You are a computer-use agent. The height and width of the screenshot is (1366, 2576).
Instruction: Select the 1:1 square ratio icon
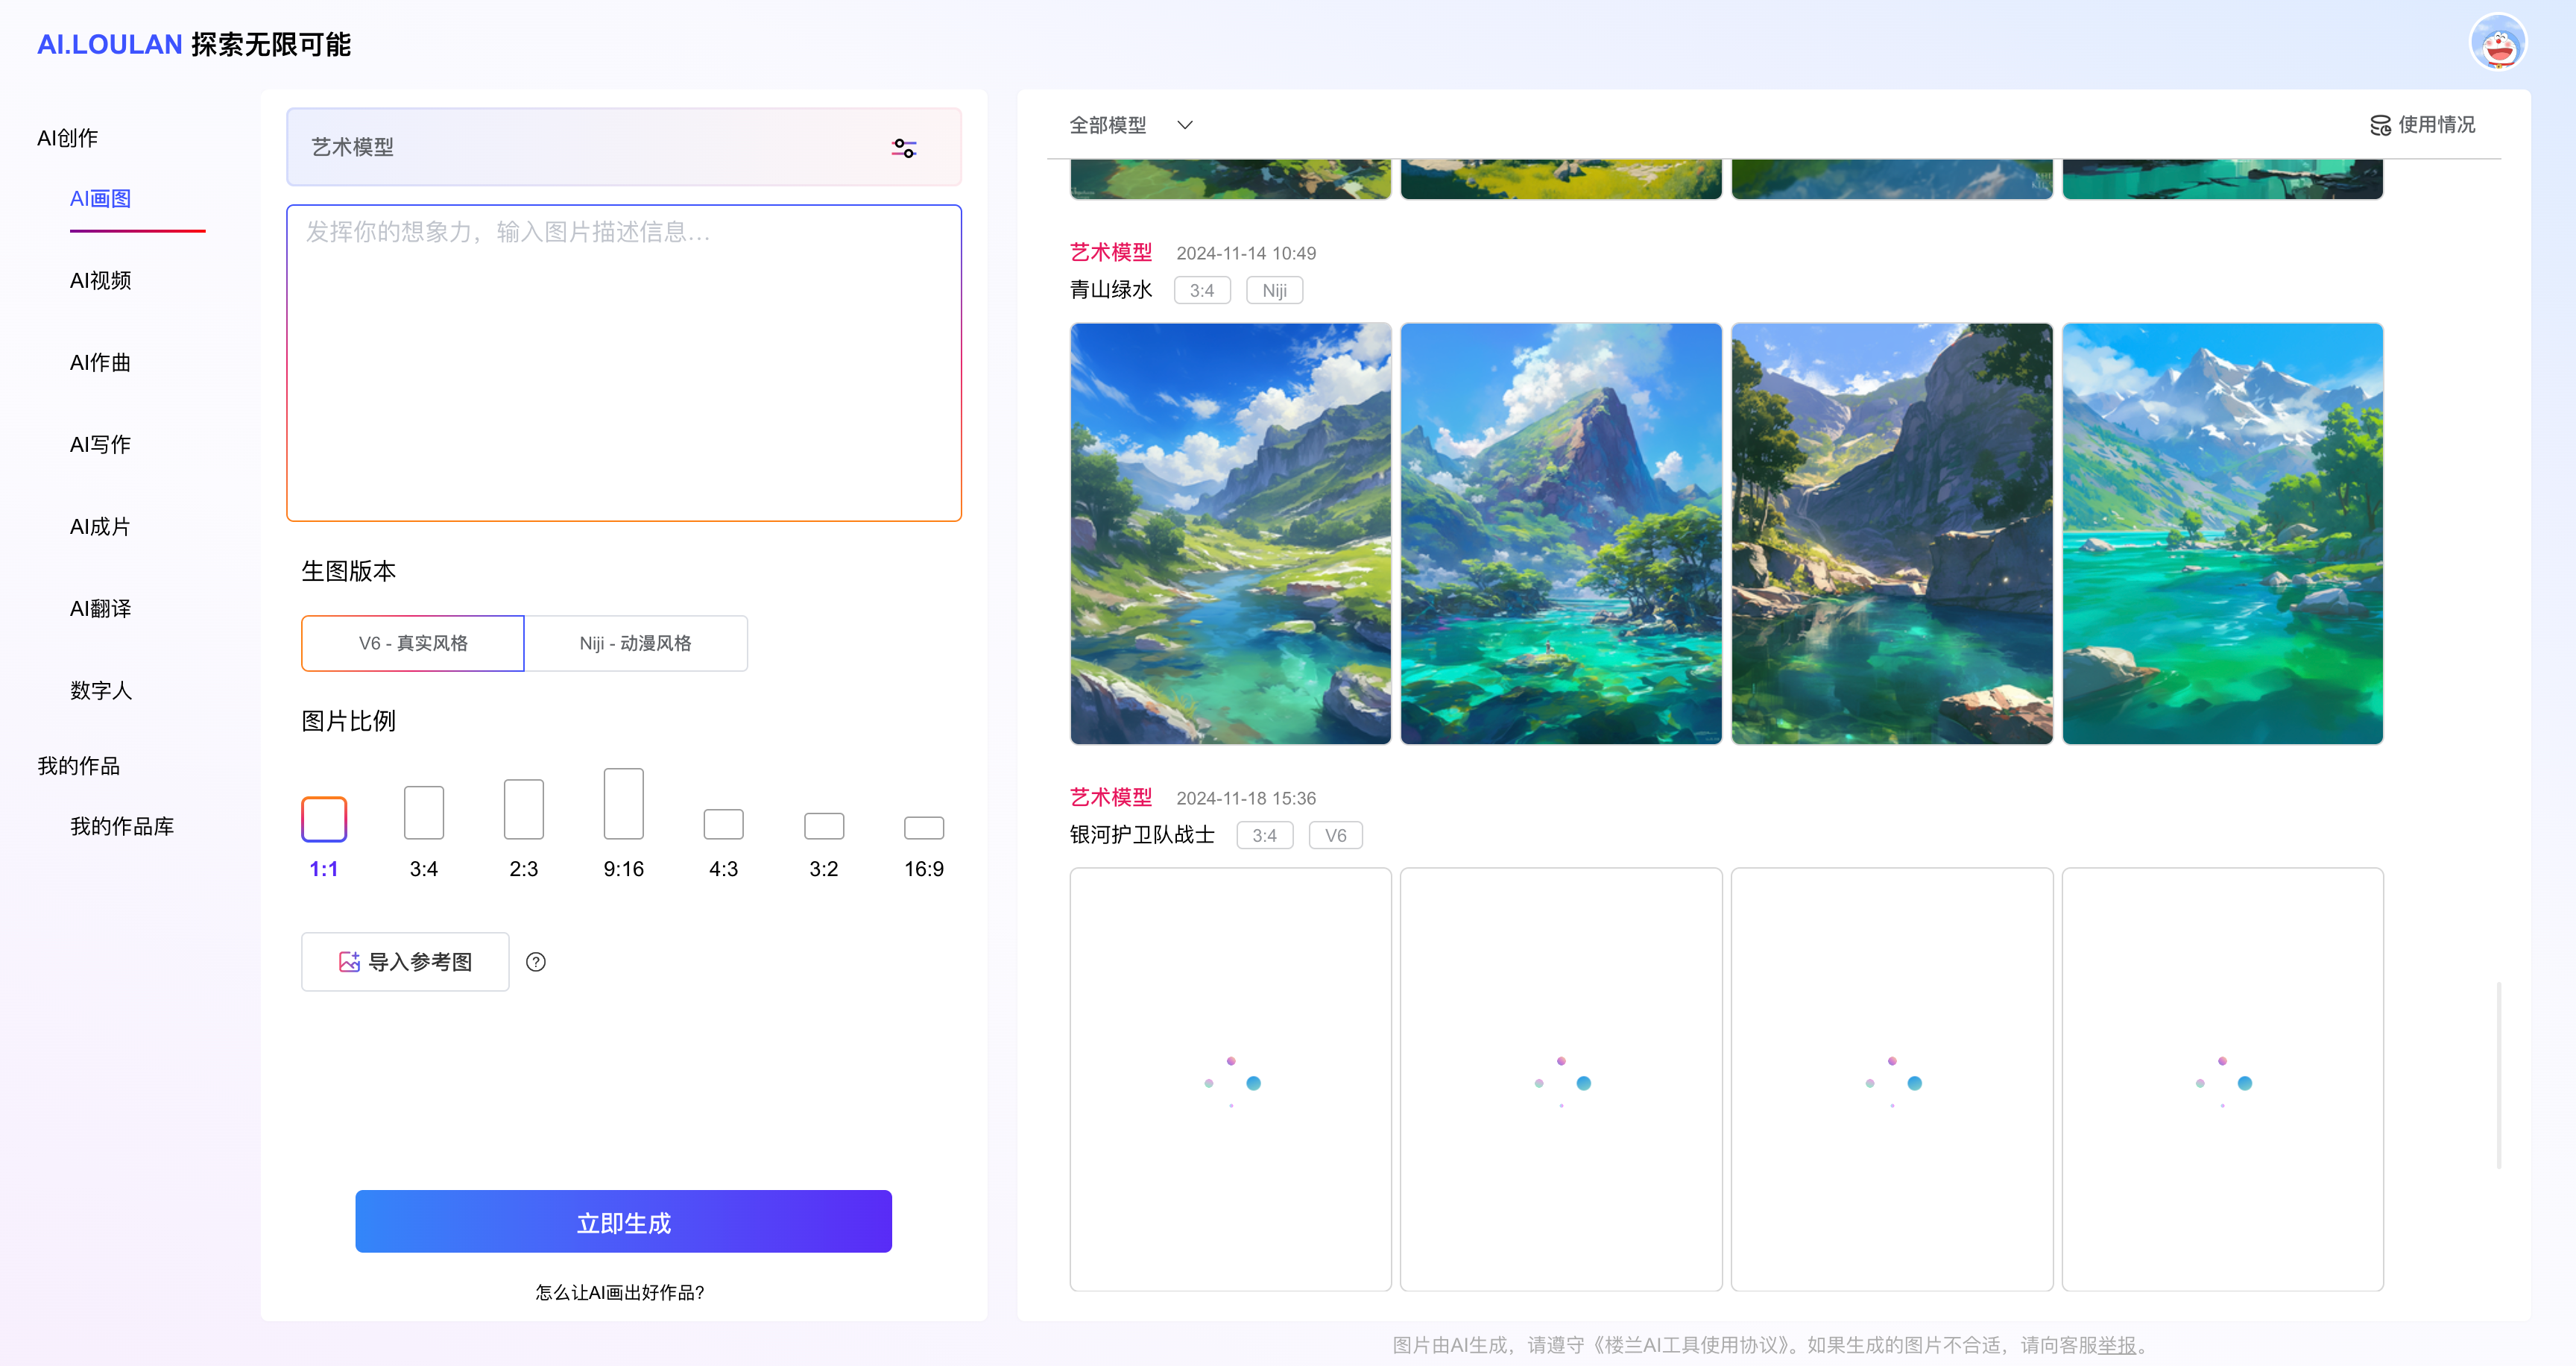point(324,819)
